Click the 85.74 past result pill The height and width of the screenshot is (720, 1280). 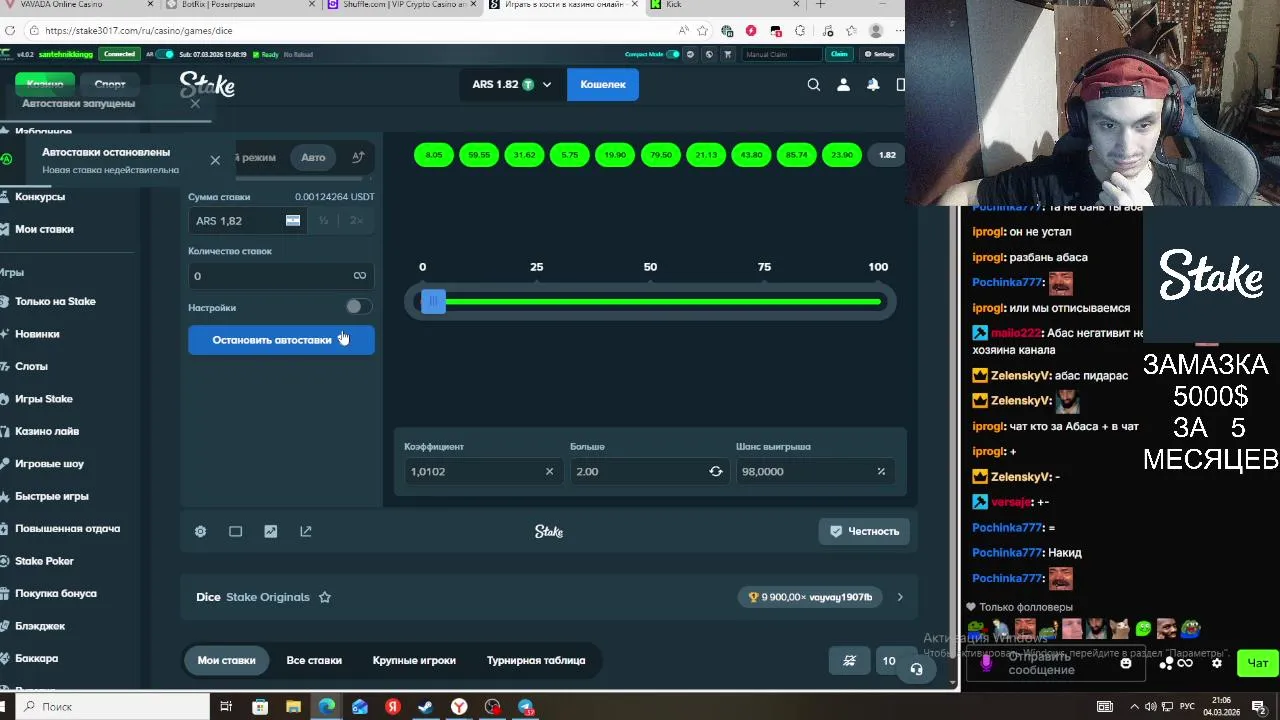[x=797, y=155]
